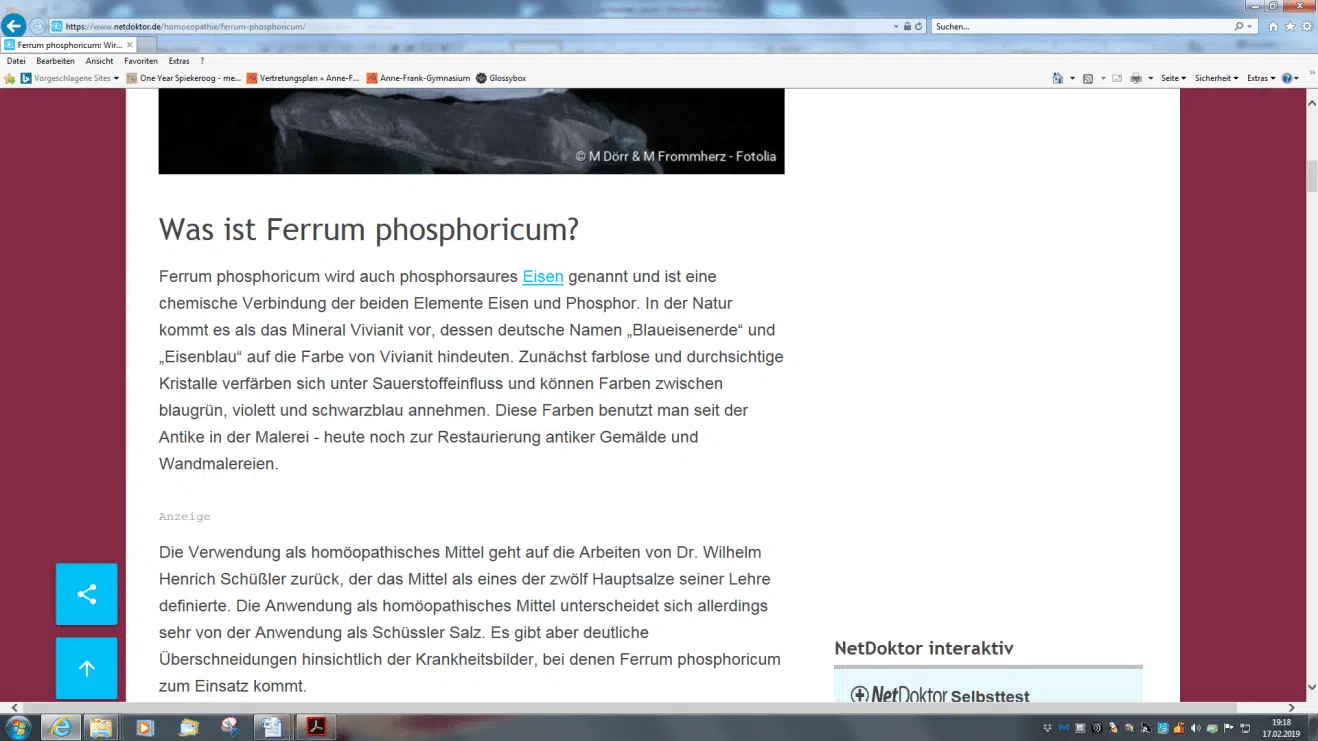Viewport: 1318px width, 741px height.
Task: Open favorites using the star icon
Action: [x=1289, y=27]
